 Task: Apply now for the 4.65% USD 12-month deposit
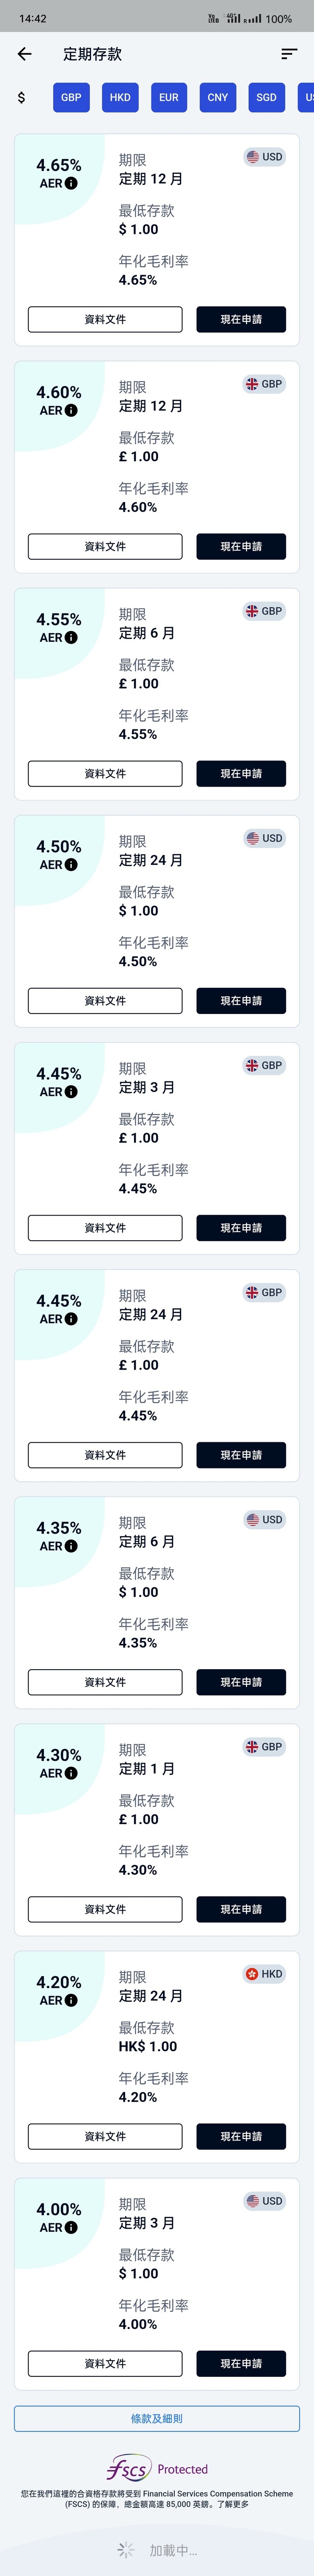[x=241, y=319]
